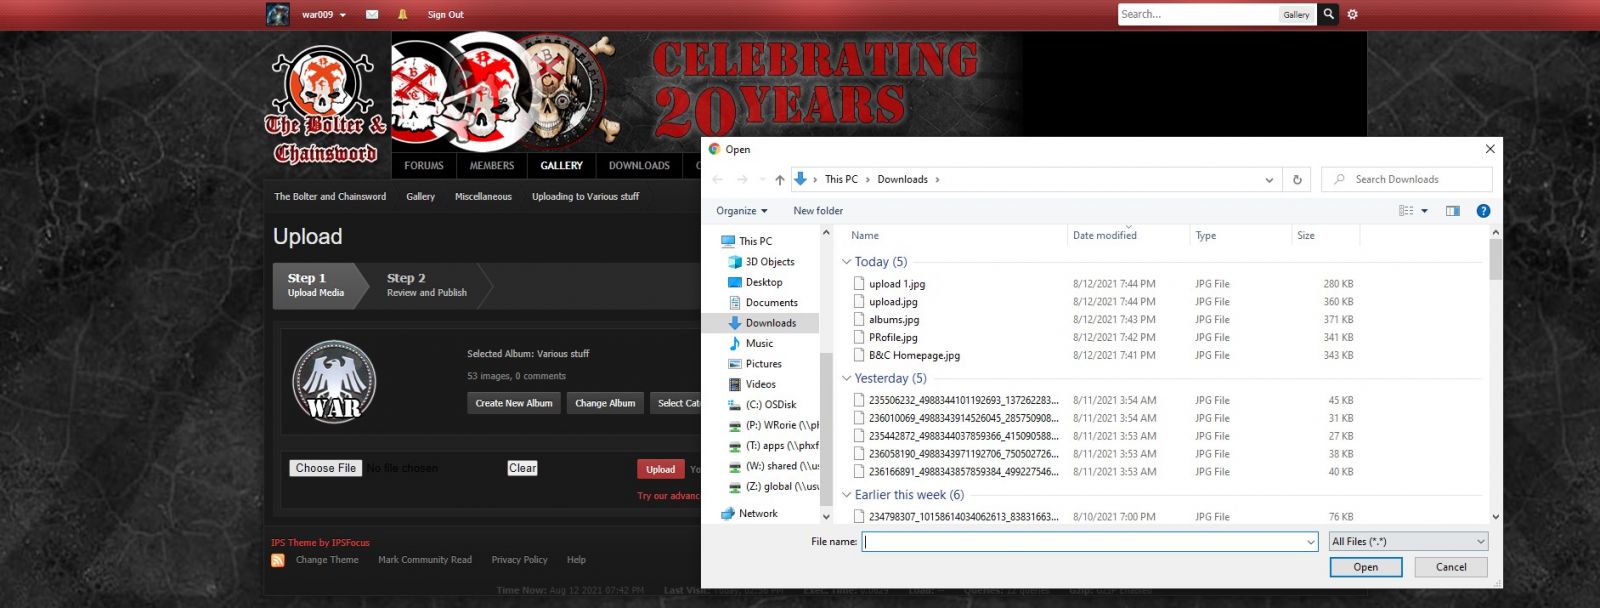Click the refresh button in the file dialog
Viewport: 1600px width, 608px height.
tap(1297, 180)
